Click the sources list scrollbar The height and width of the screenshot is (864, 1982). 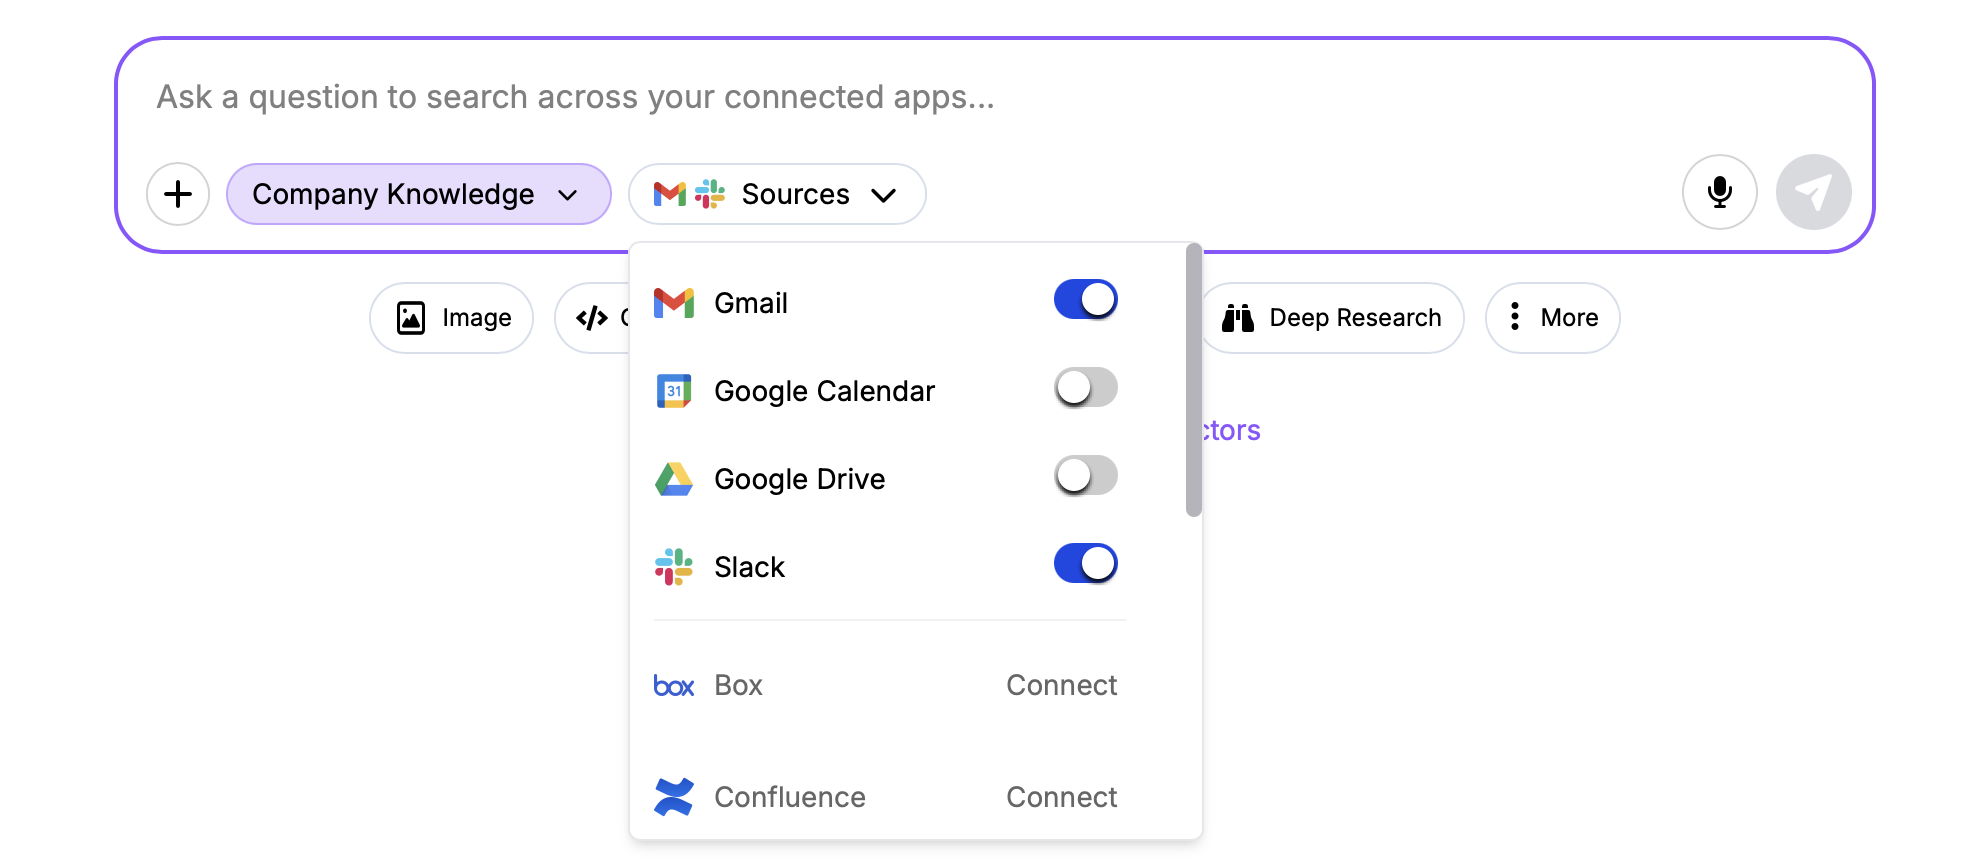click(x=1193, y=380)
